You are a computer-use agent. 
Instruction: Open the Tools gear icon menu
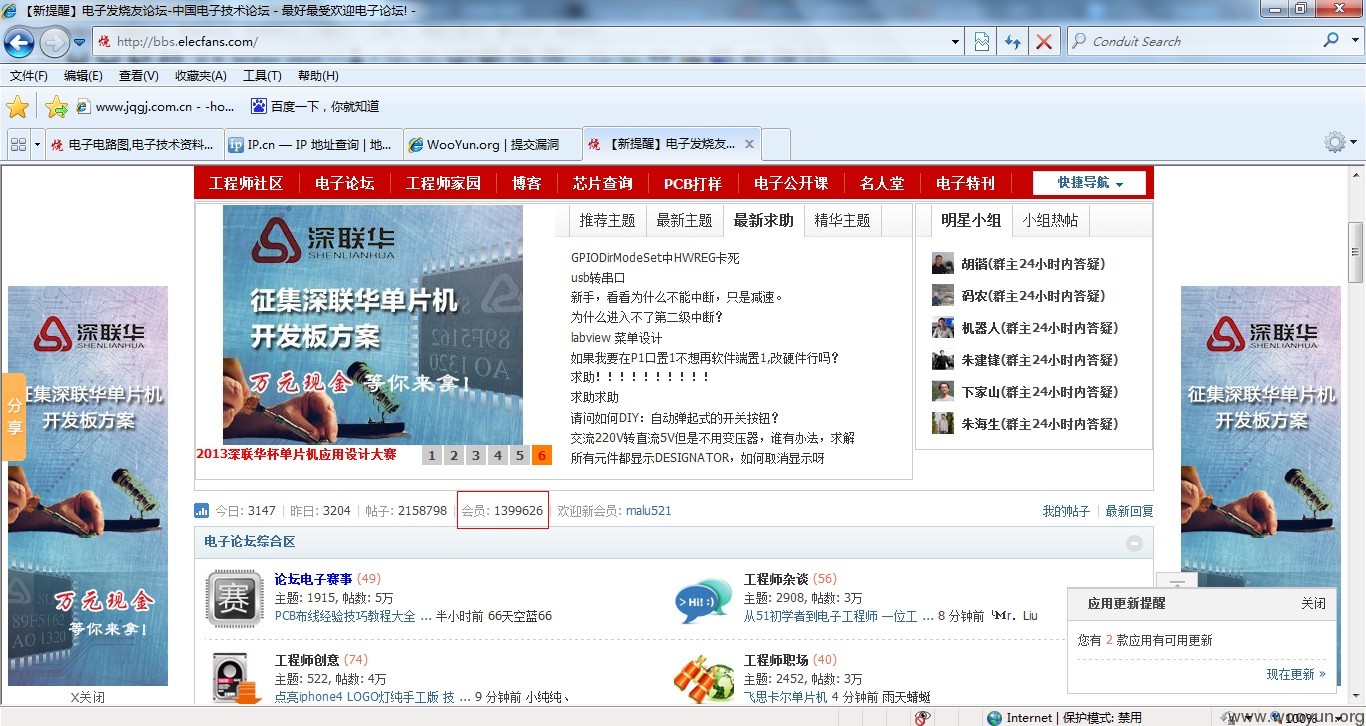coord(1335,142)
